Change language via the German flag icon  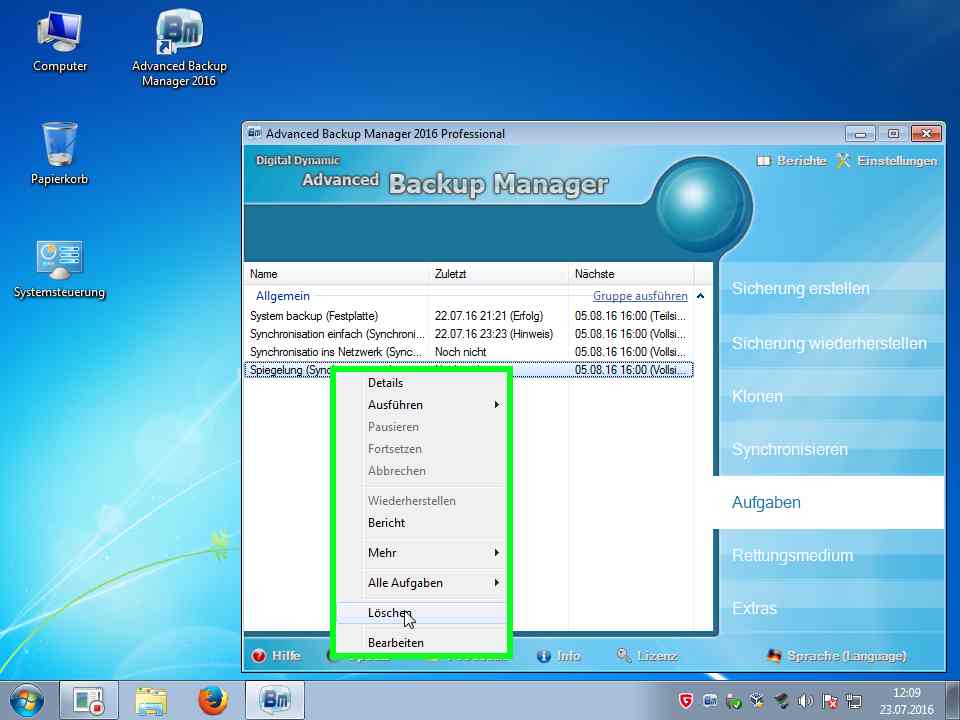coord(774,656)
